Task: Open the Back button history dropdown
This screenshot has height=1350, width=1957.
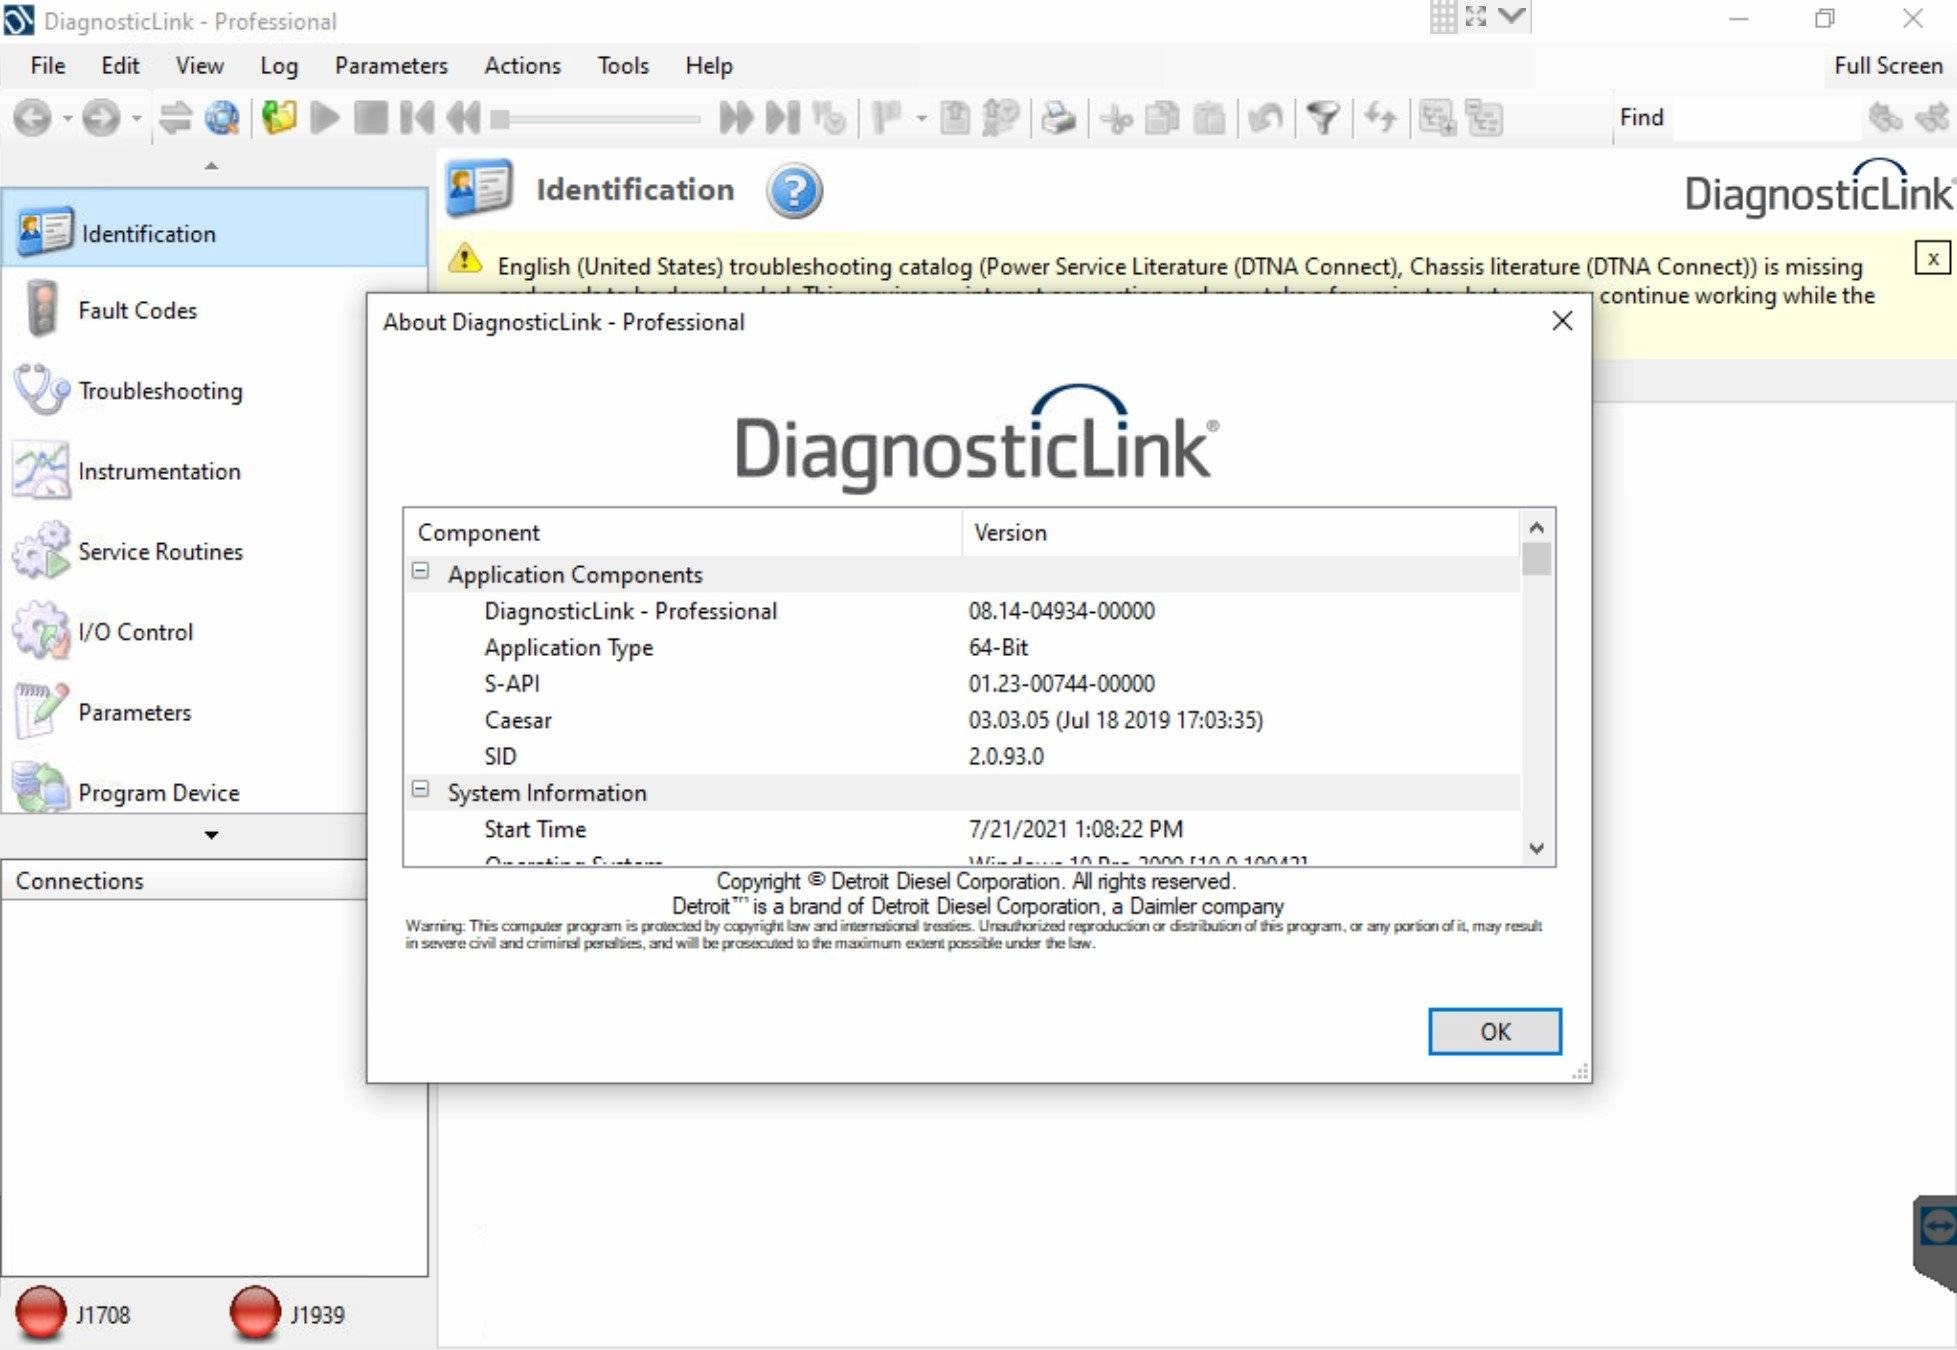Action: click(x=67, y=119)
